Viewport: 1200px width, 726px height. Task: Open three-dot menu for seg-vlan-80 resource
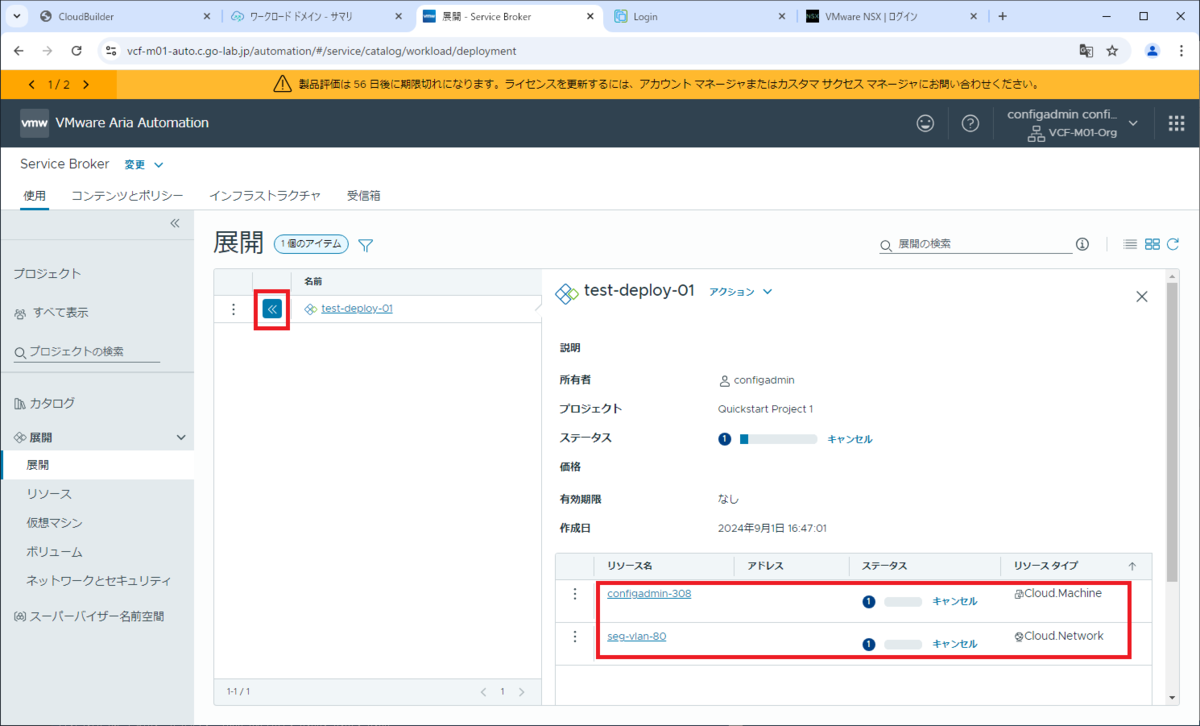pos(575,636)
